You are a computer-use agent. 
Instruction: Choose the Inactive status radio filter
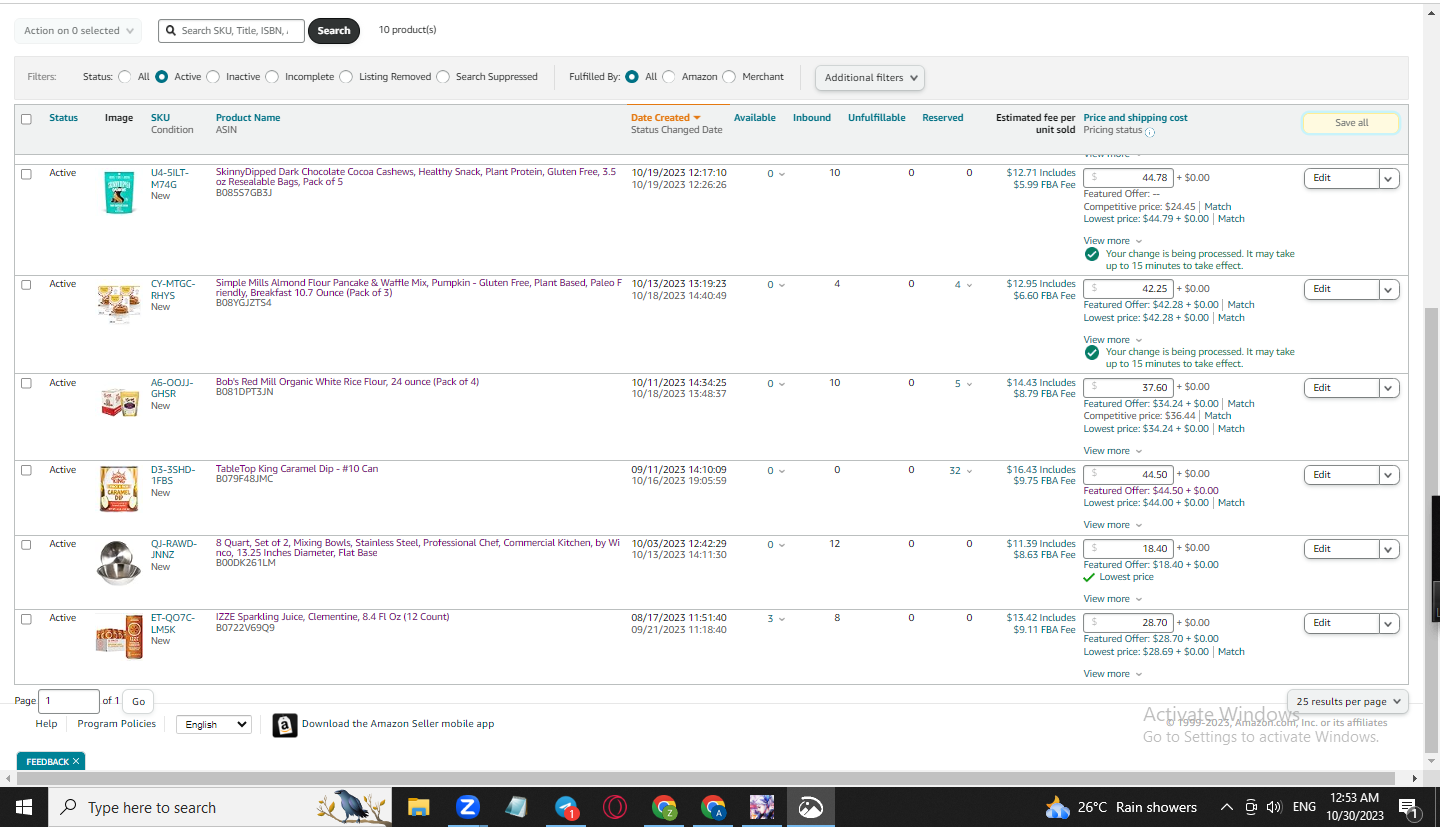[212, 77]
